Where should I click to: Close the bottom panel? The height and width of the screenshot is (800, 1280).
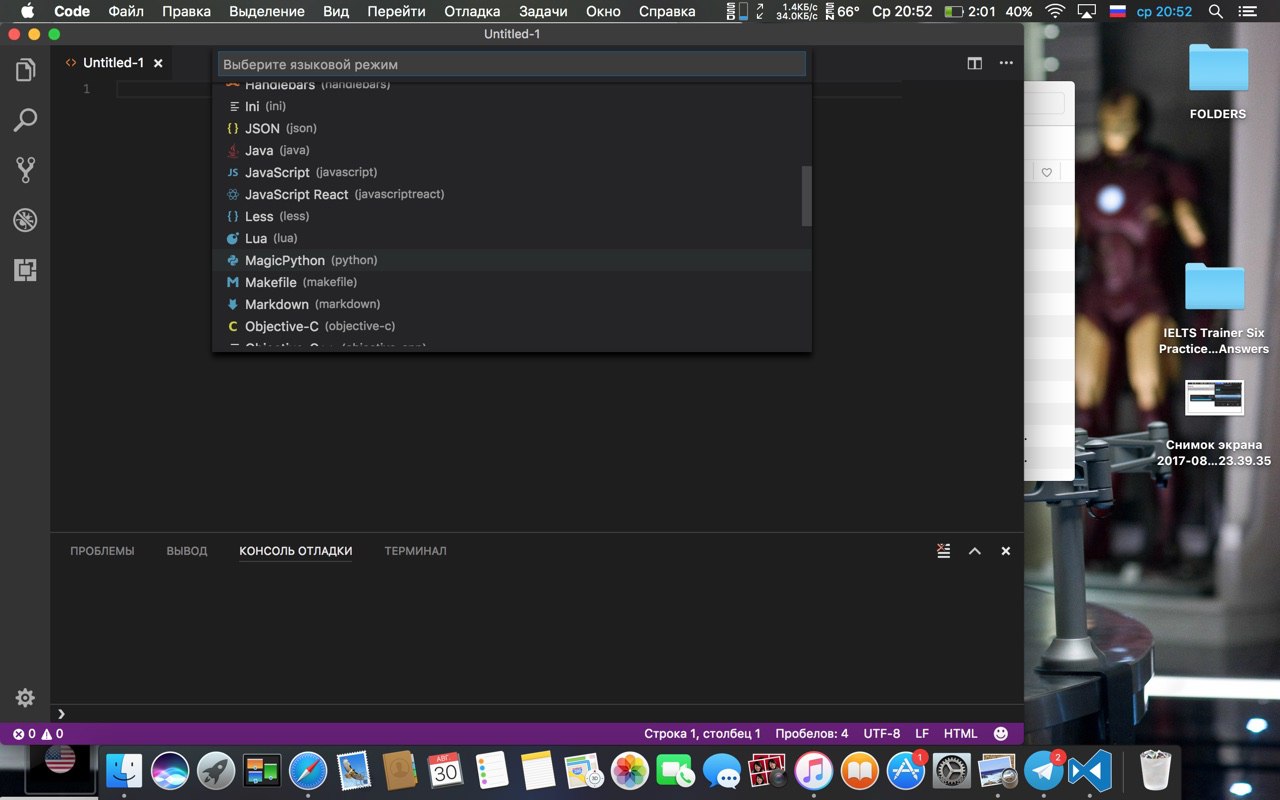1006,551
